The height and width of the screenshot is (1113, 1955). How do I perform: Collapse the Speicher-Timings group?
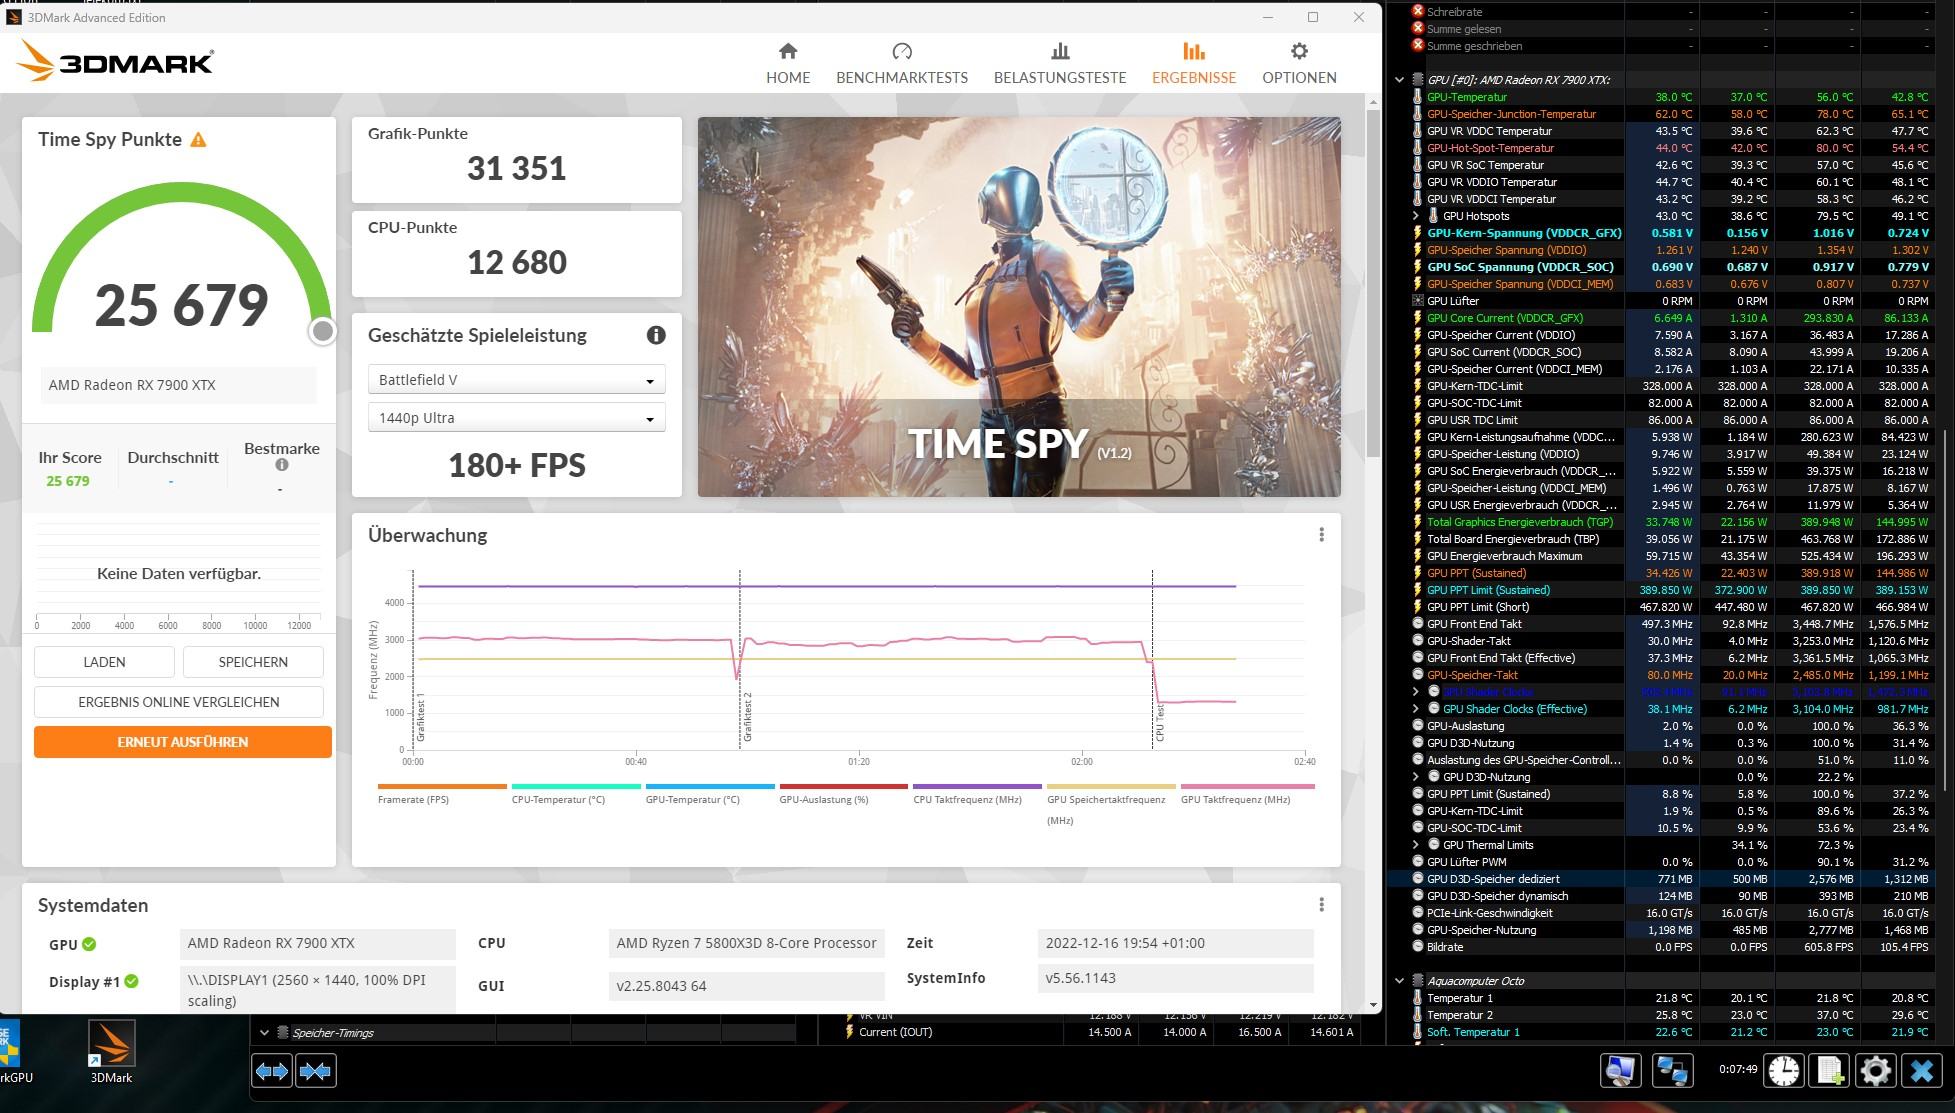264,1033
